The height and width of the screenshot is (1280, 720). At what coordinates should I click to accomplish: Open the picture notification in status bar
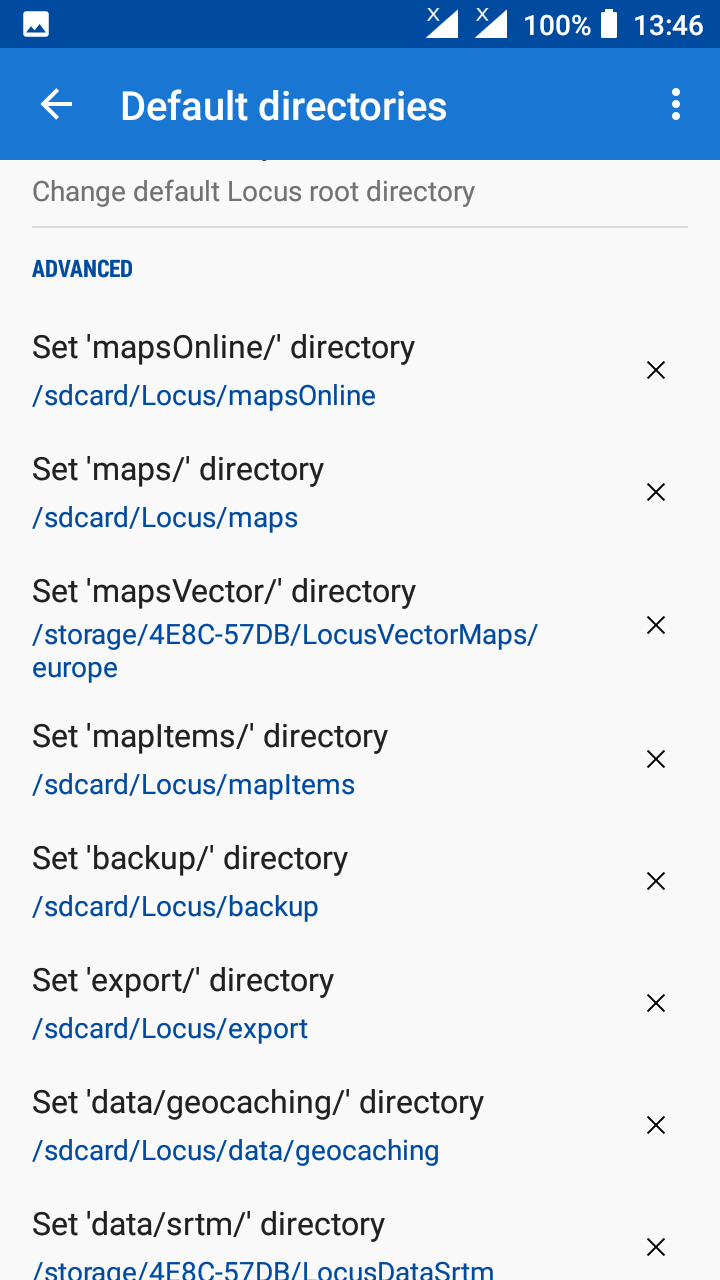click(36, 25)
